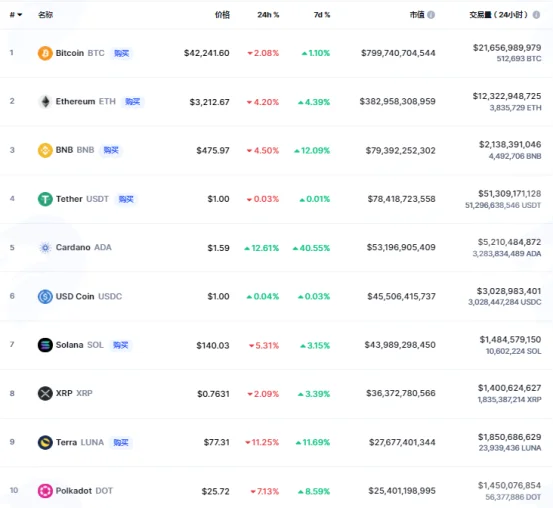554x508 pixels.
Task: Click the buy button next to Ethereum ETH
Action: point(132,102)
